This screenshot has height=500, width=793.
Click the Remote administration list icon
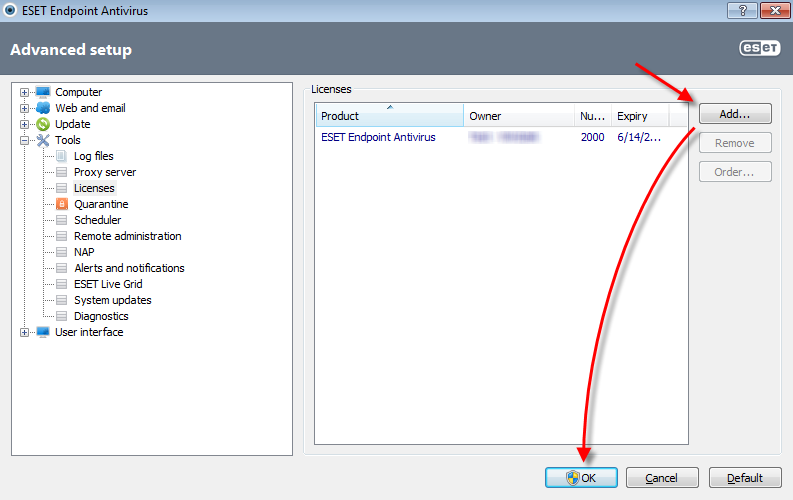[x=61, y=236]
